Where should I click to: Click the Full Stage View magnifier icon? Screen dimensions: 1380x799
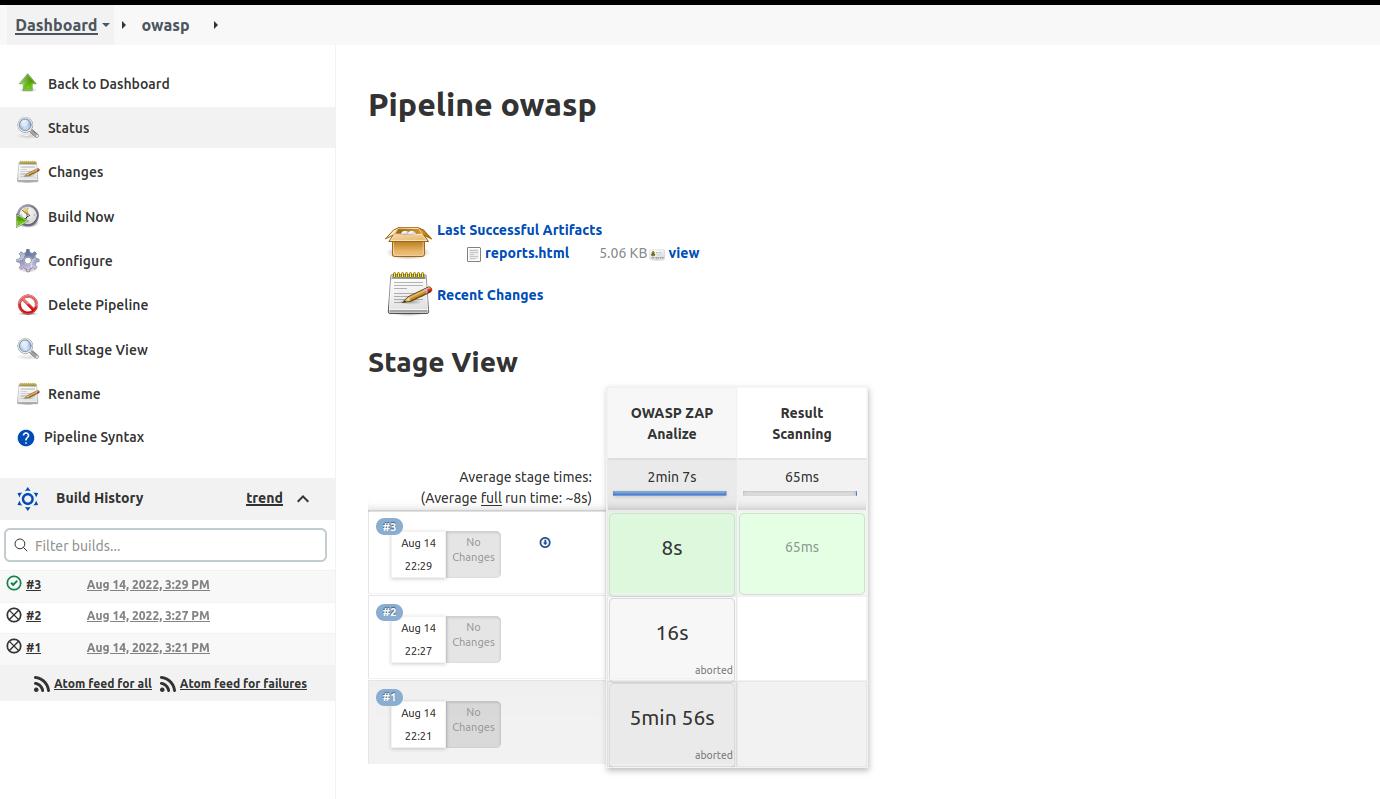27,349
